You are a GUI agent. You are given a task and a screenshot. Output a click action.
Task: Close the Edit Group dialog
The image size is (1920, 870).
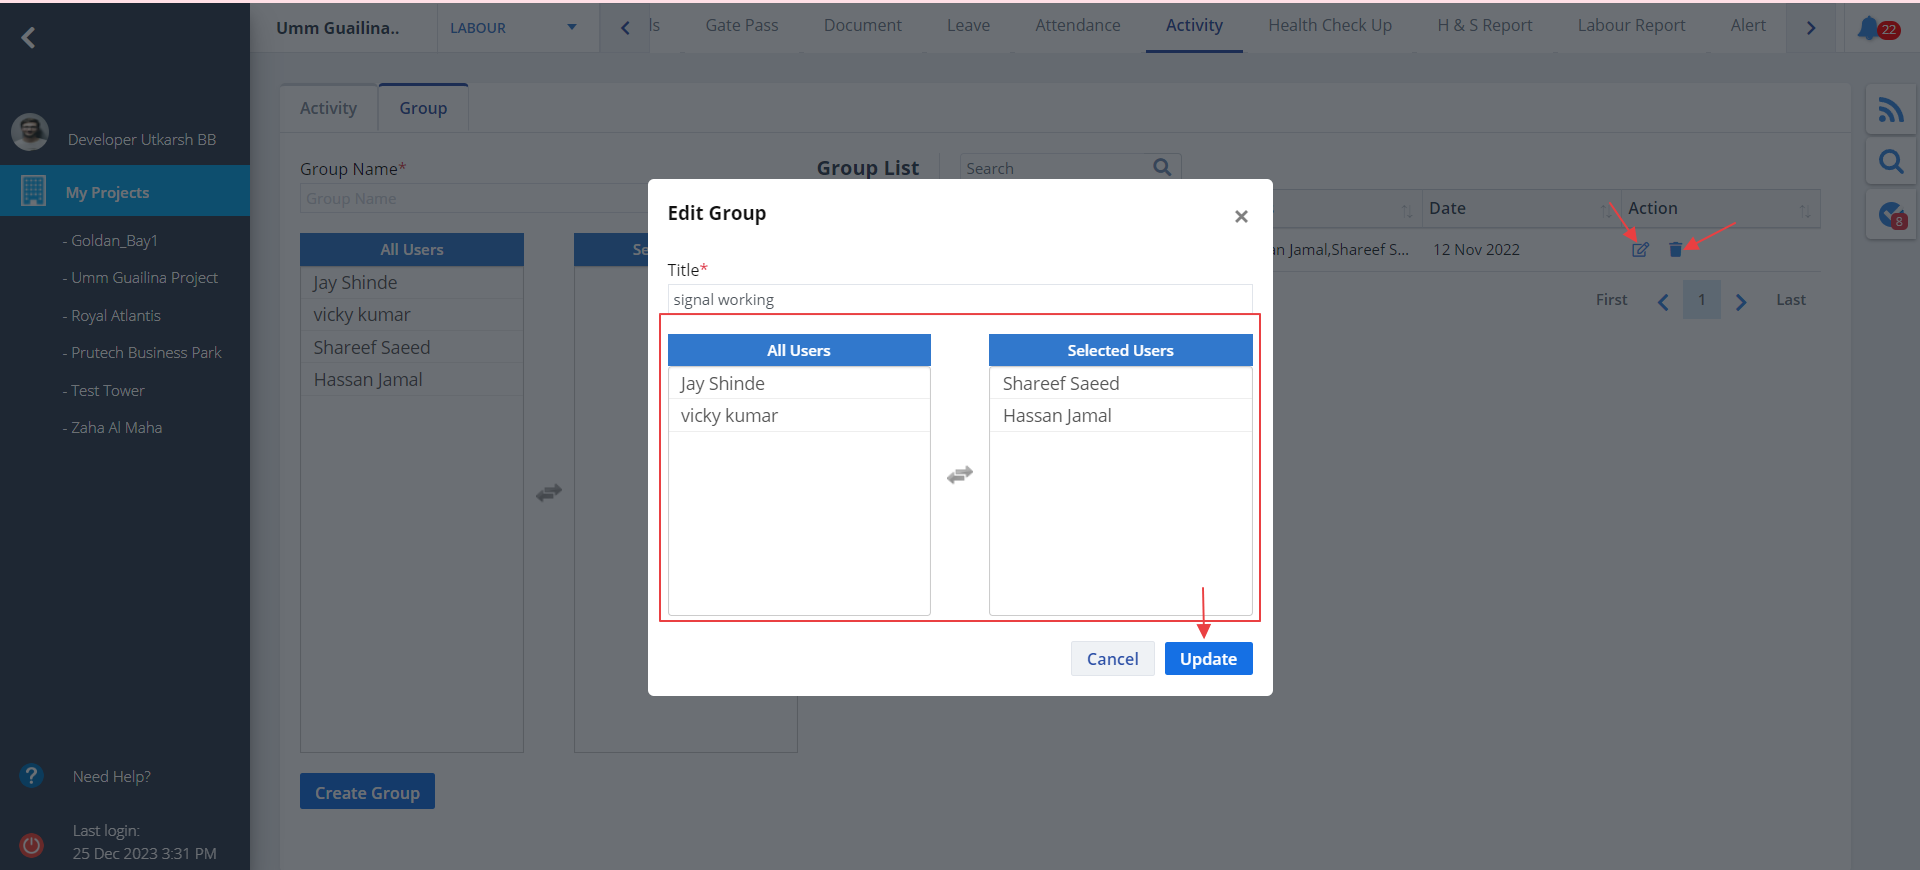click(x=1241, y=216)
